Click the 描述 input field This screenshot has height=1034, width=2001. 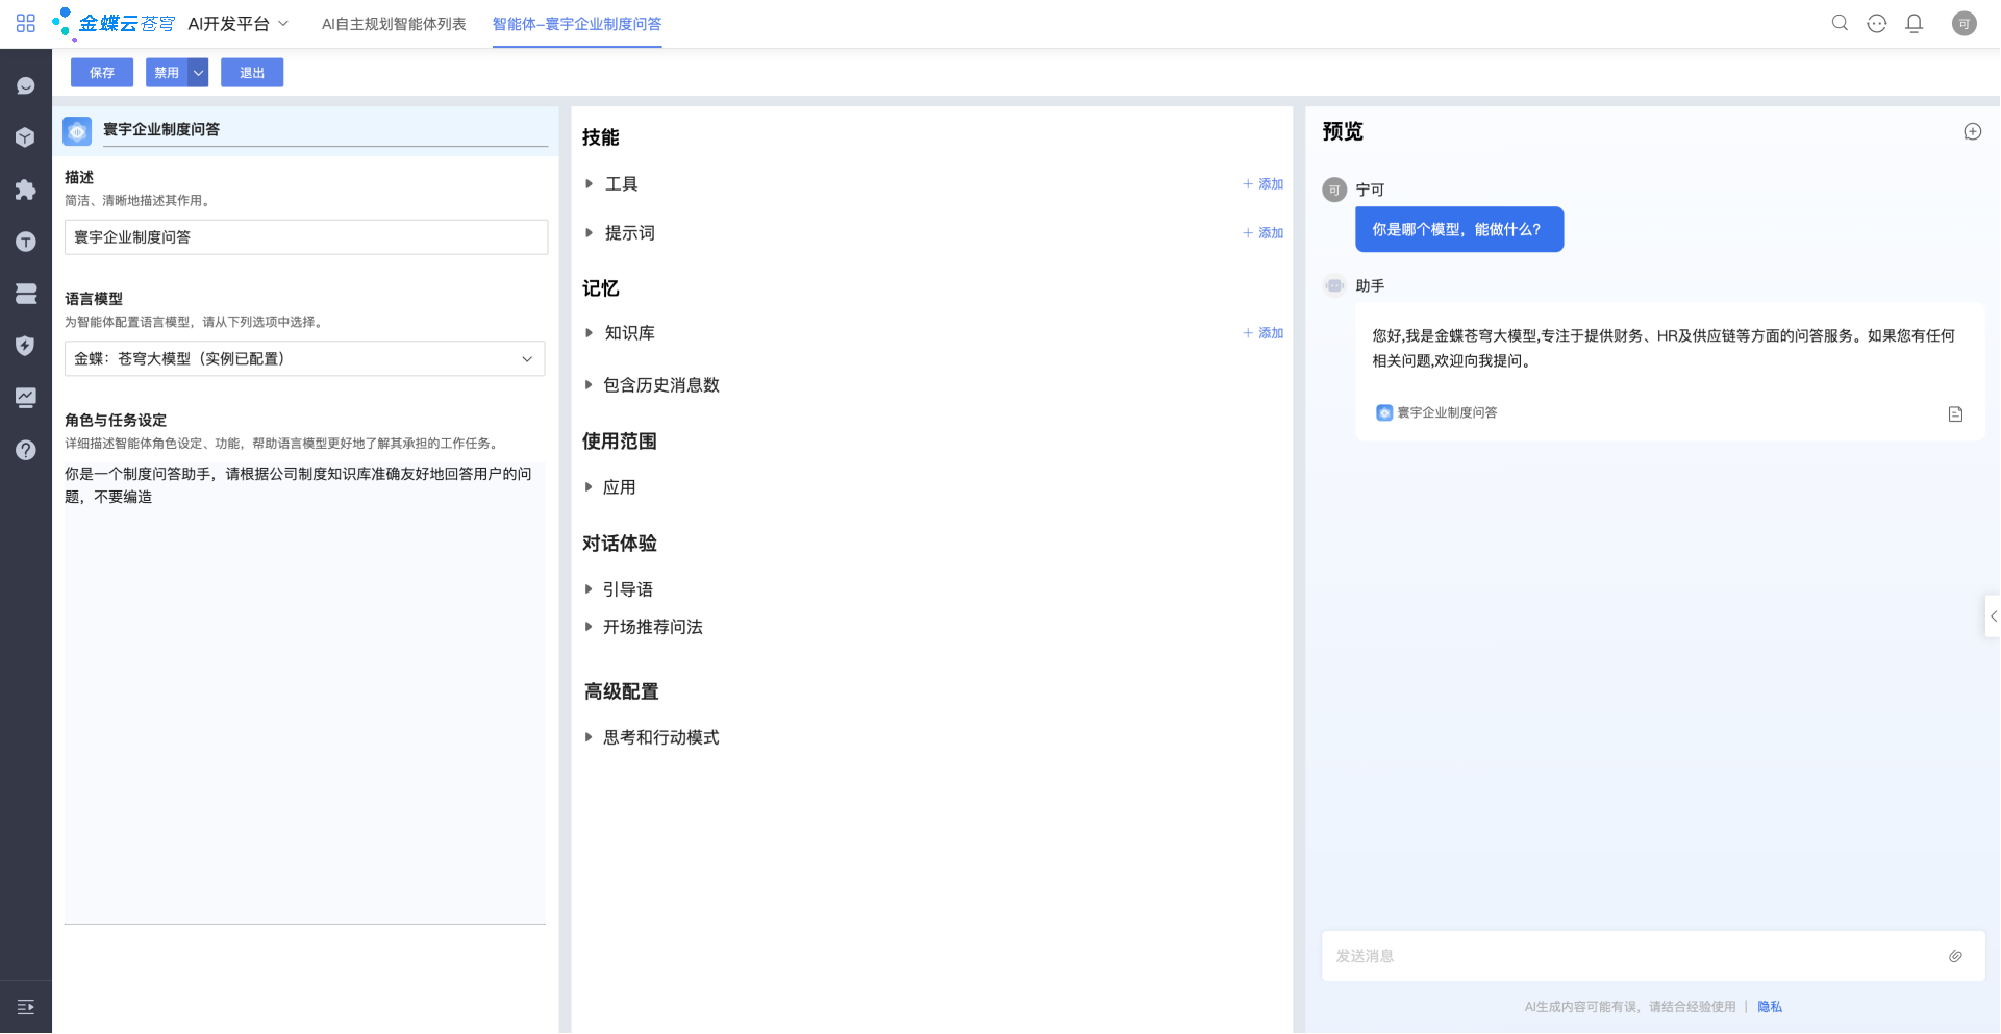(x=306, y=237)
